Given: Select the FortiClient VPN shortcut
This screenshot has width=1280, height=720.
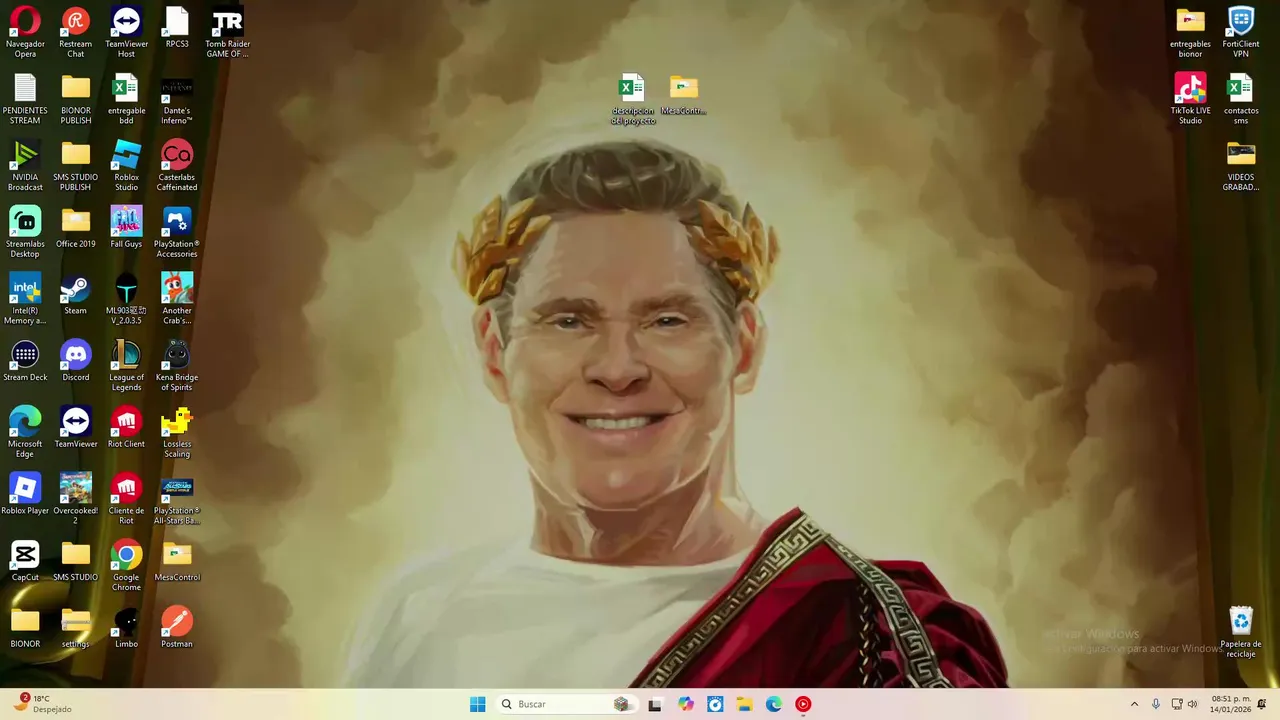Looking at the screenshot, I should click(x=1241, y=32).
